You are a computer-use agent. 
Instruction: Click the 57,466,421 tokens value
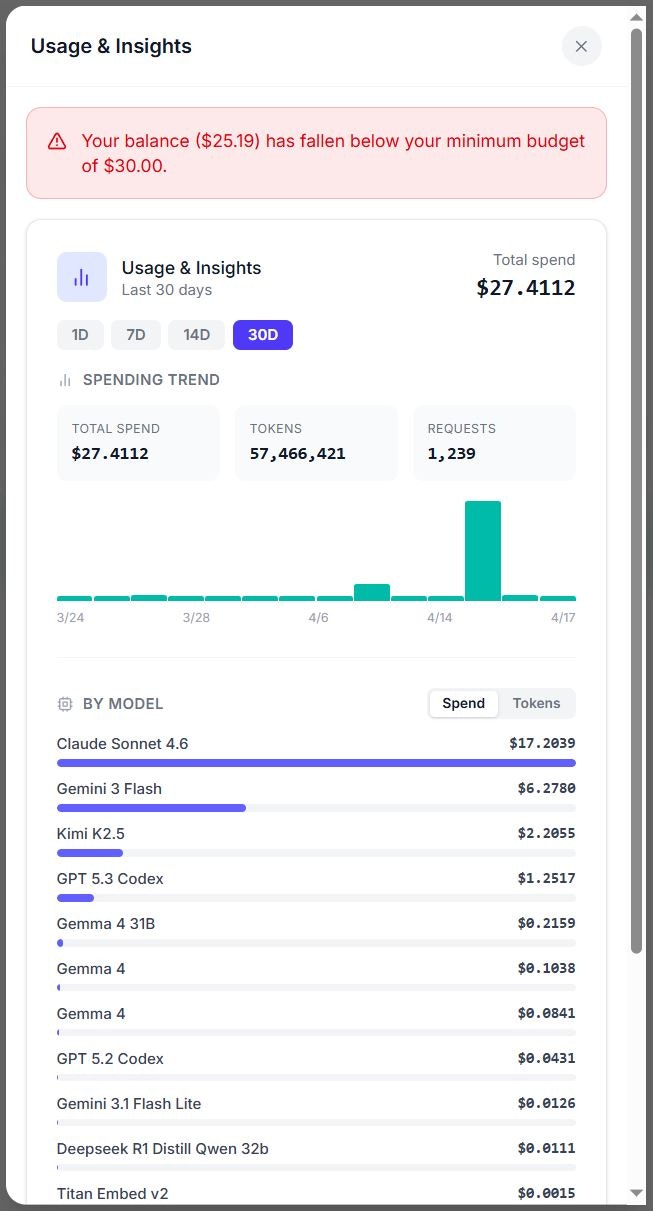pos(298,454)
